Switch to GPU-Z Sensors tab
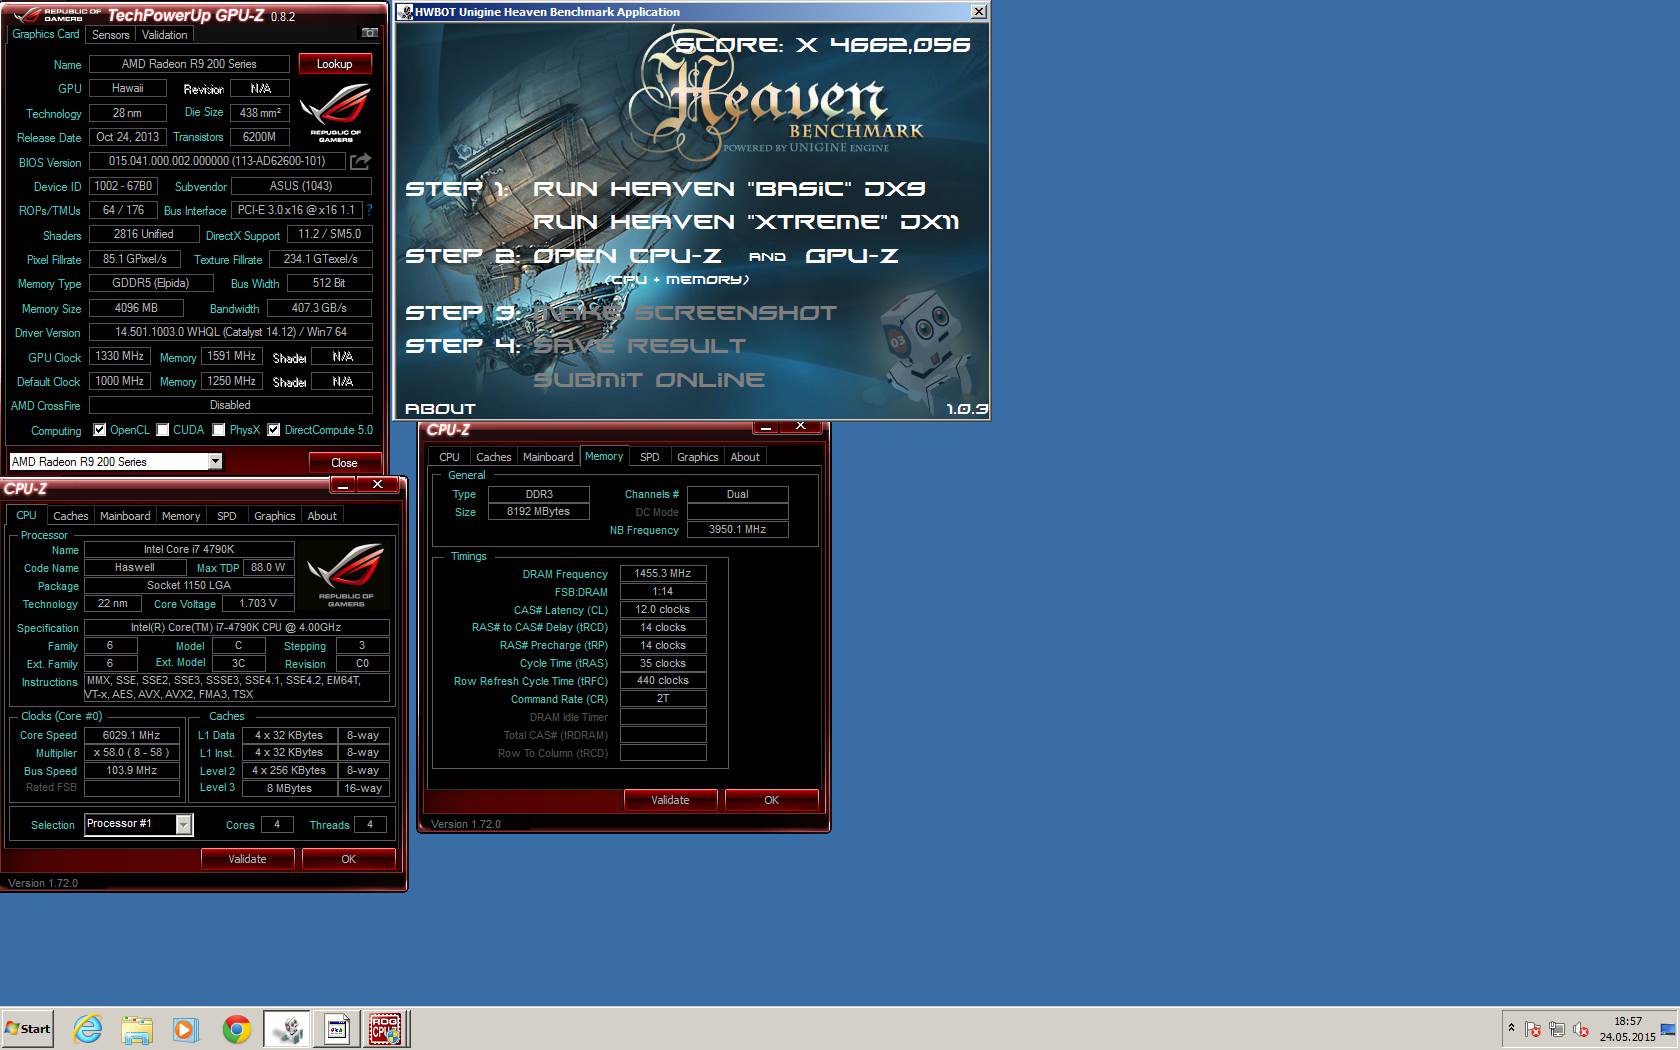 coord(111,34)
